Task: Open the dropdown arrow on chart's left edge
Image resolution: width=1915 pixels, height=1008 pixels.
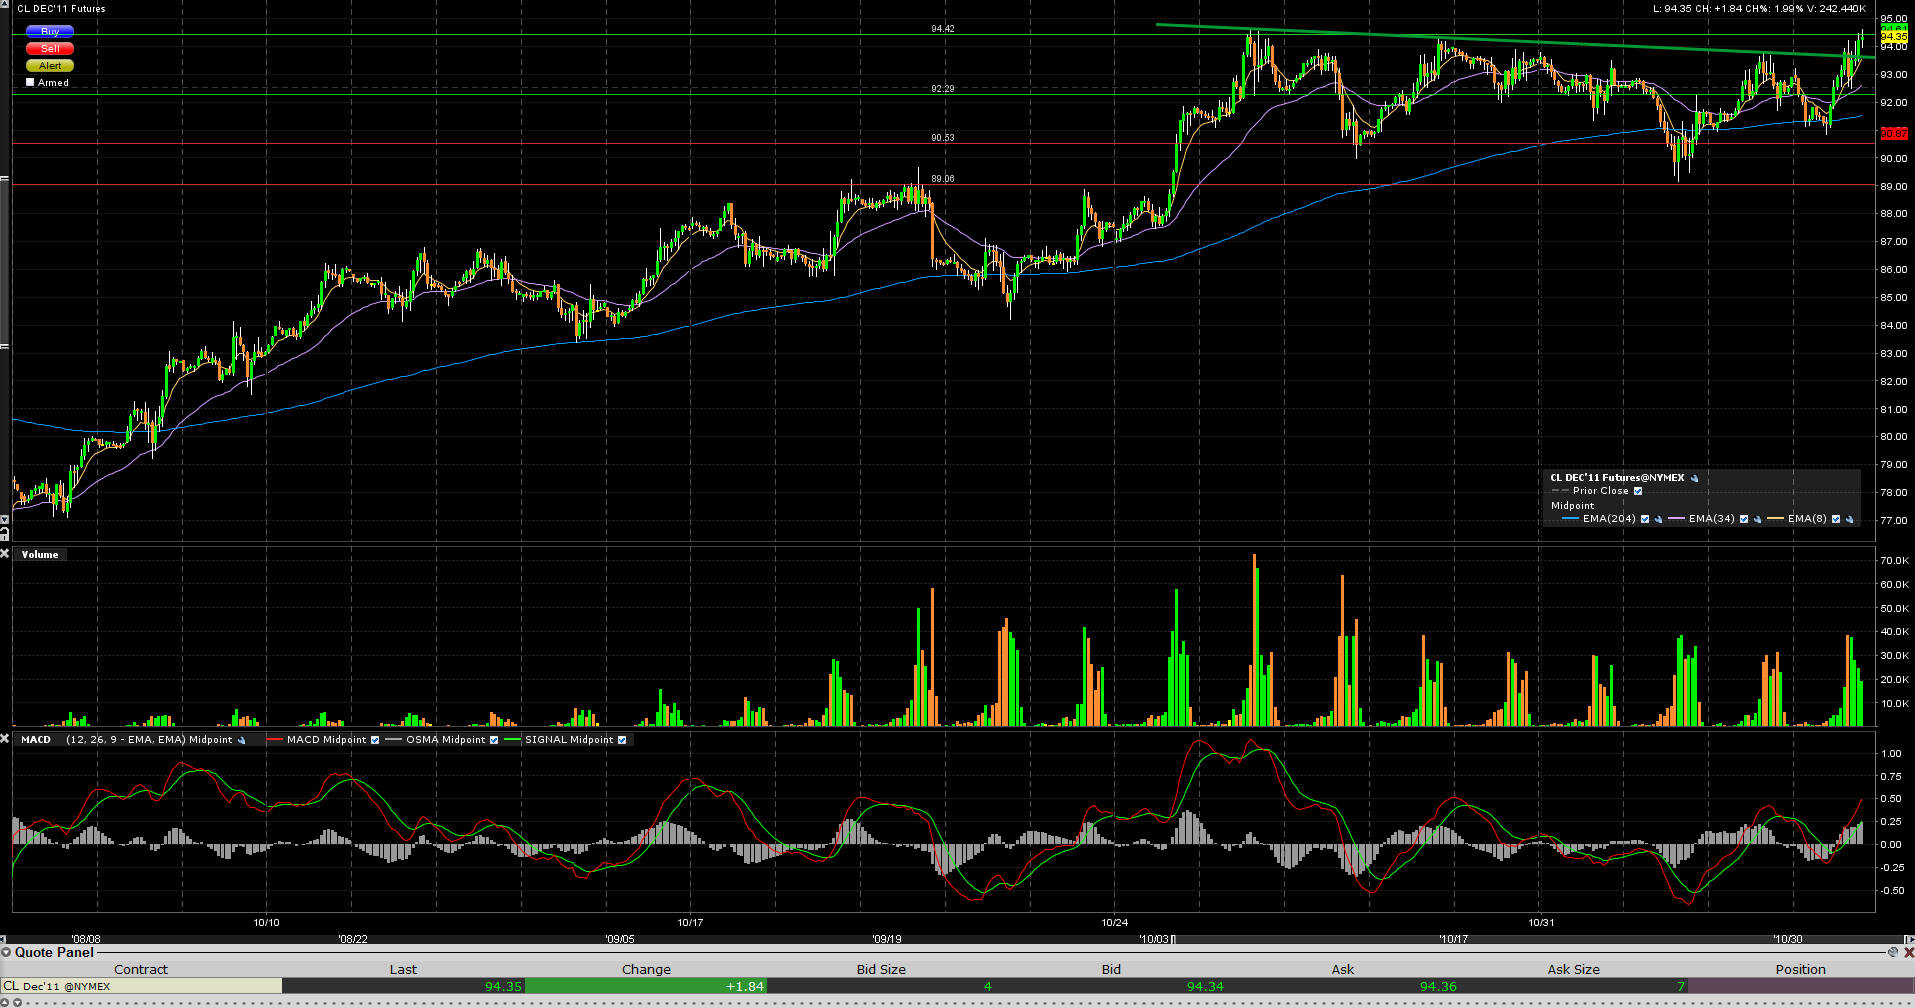Action: point(4,519)
